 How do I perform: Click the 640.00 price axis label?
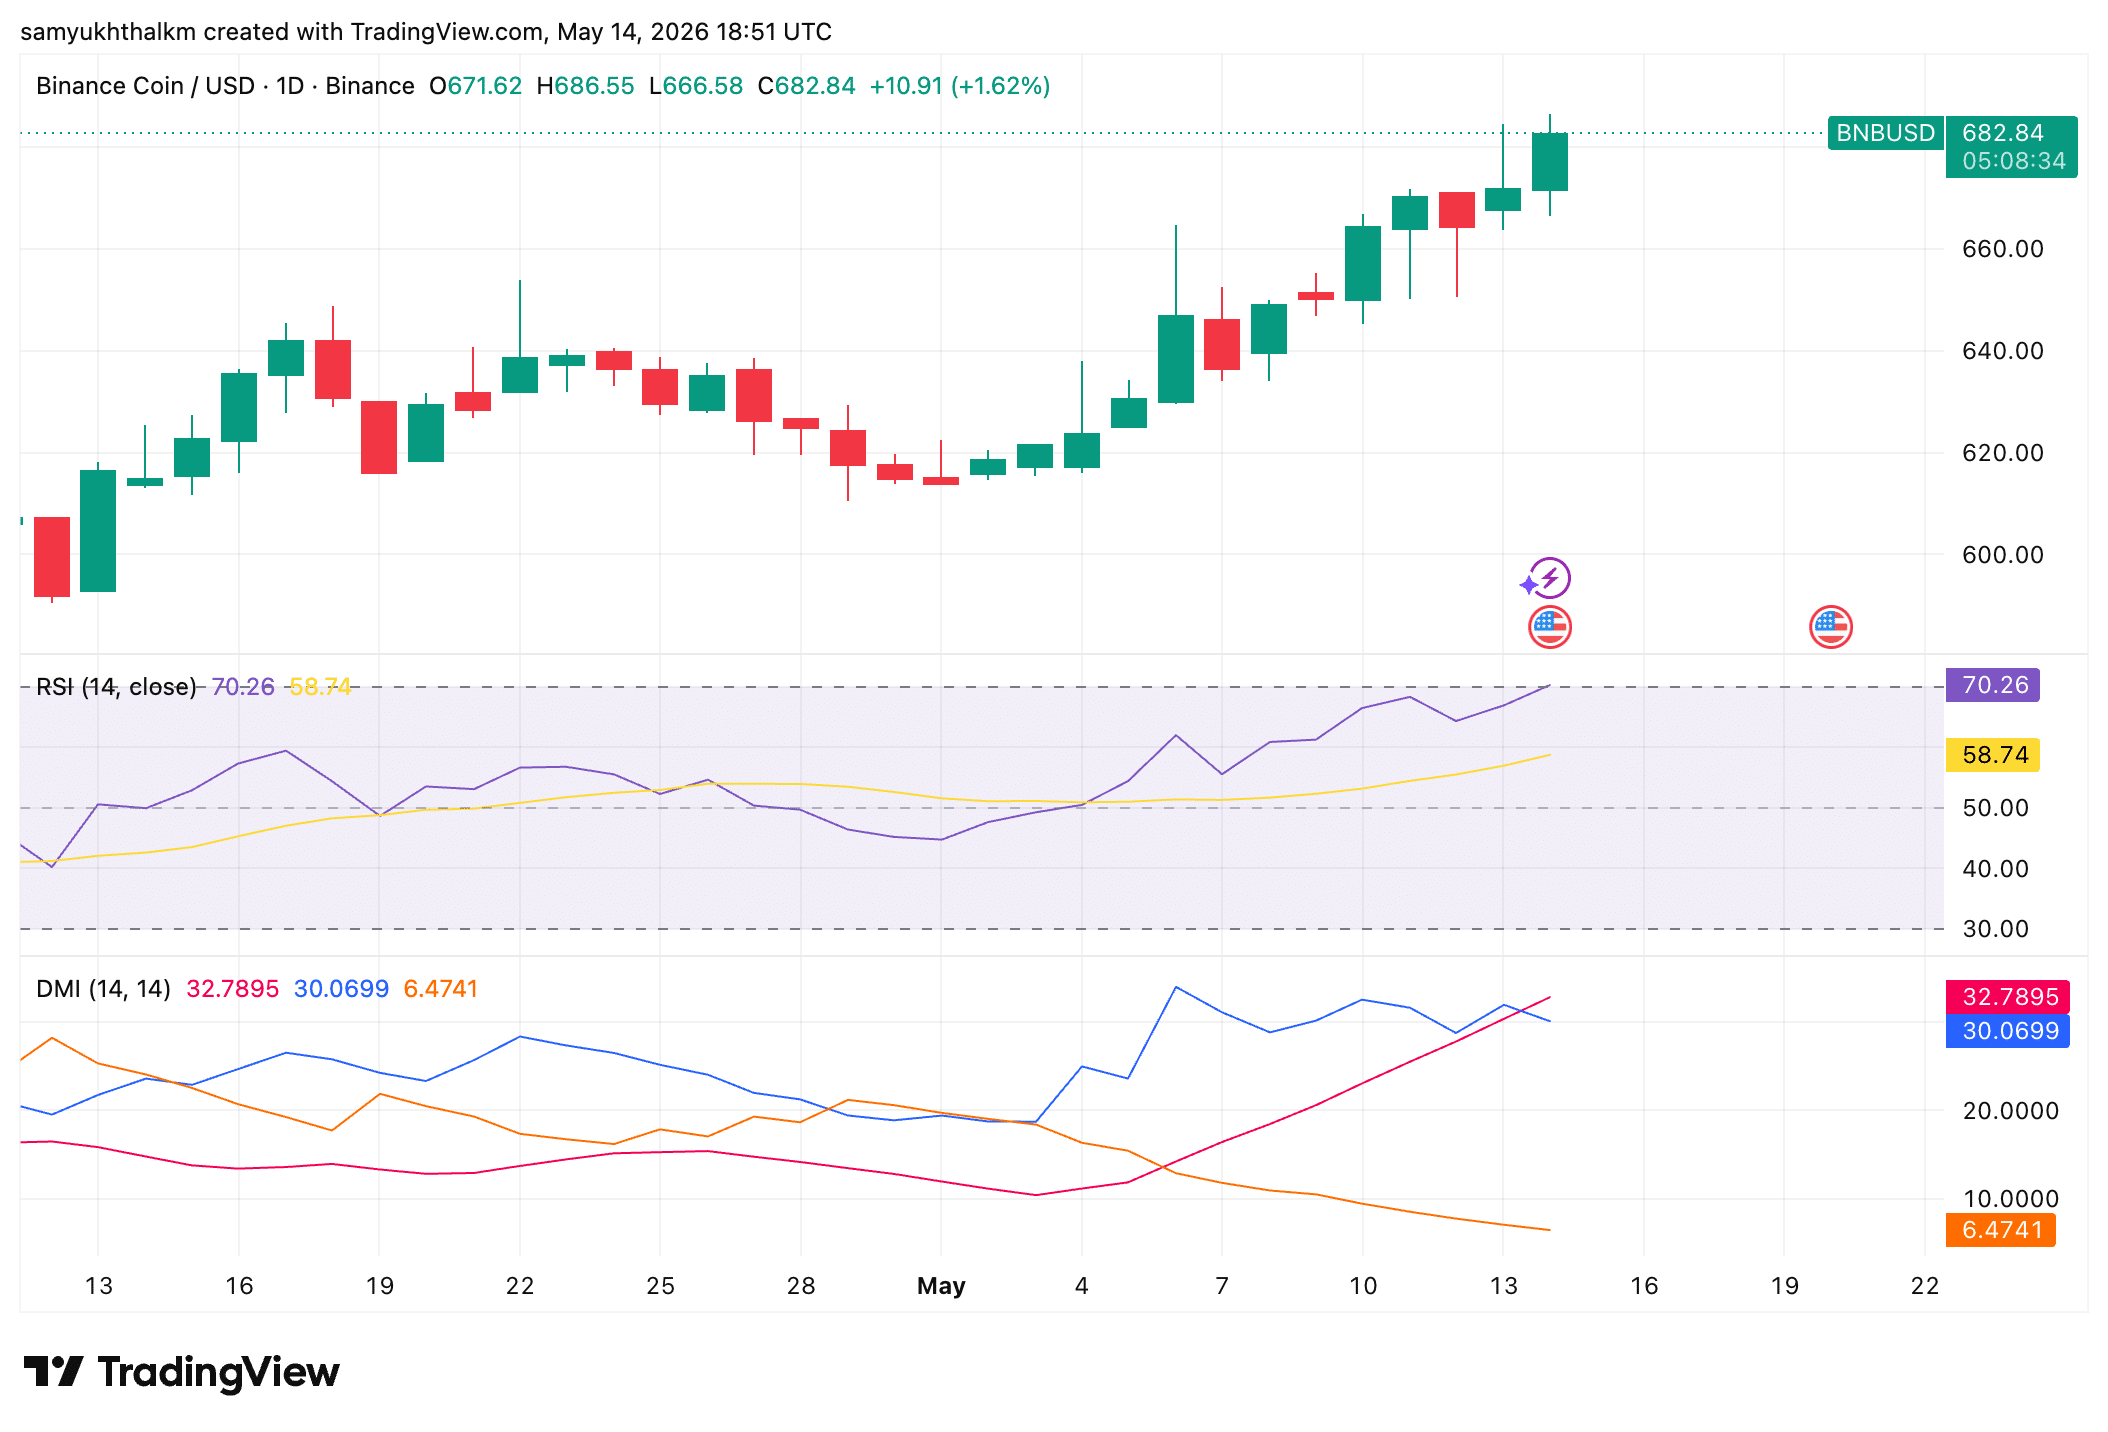point(2002,351)
